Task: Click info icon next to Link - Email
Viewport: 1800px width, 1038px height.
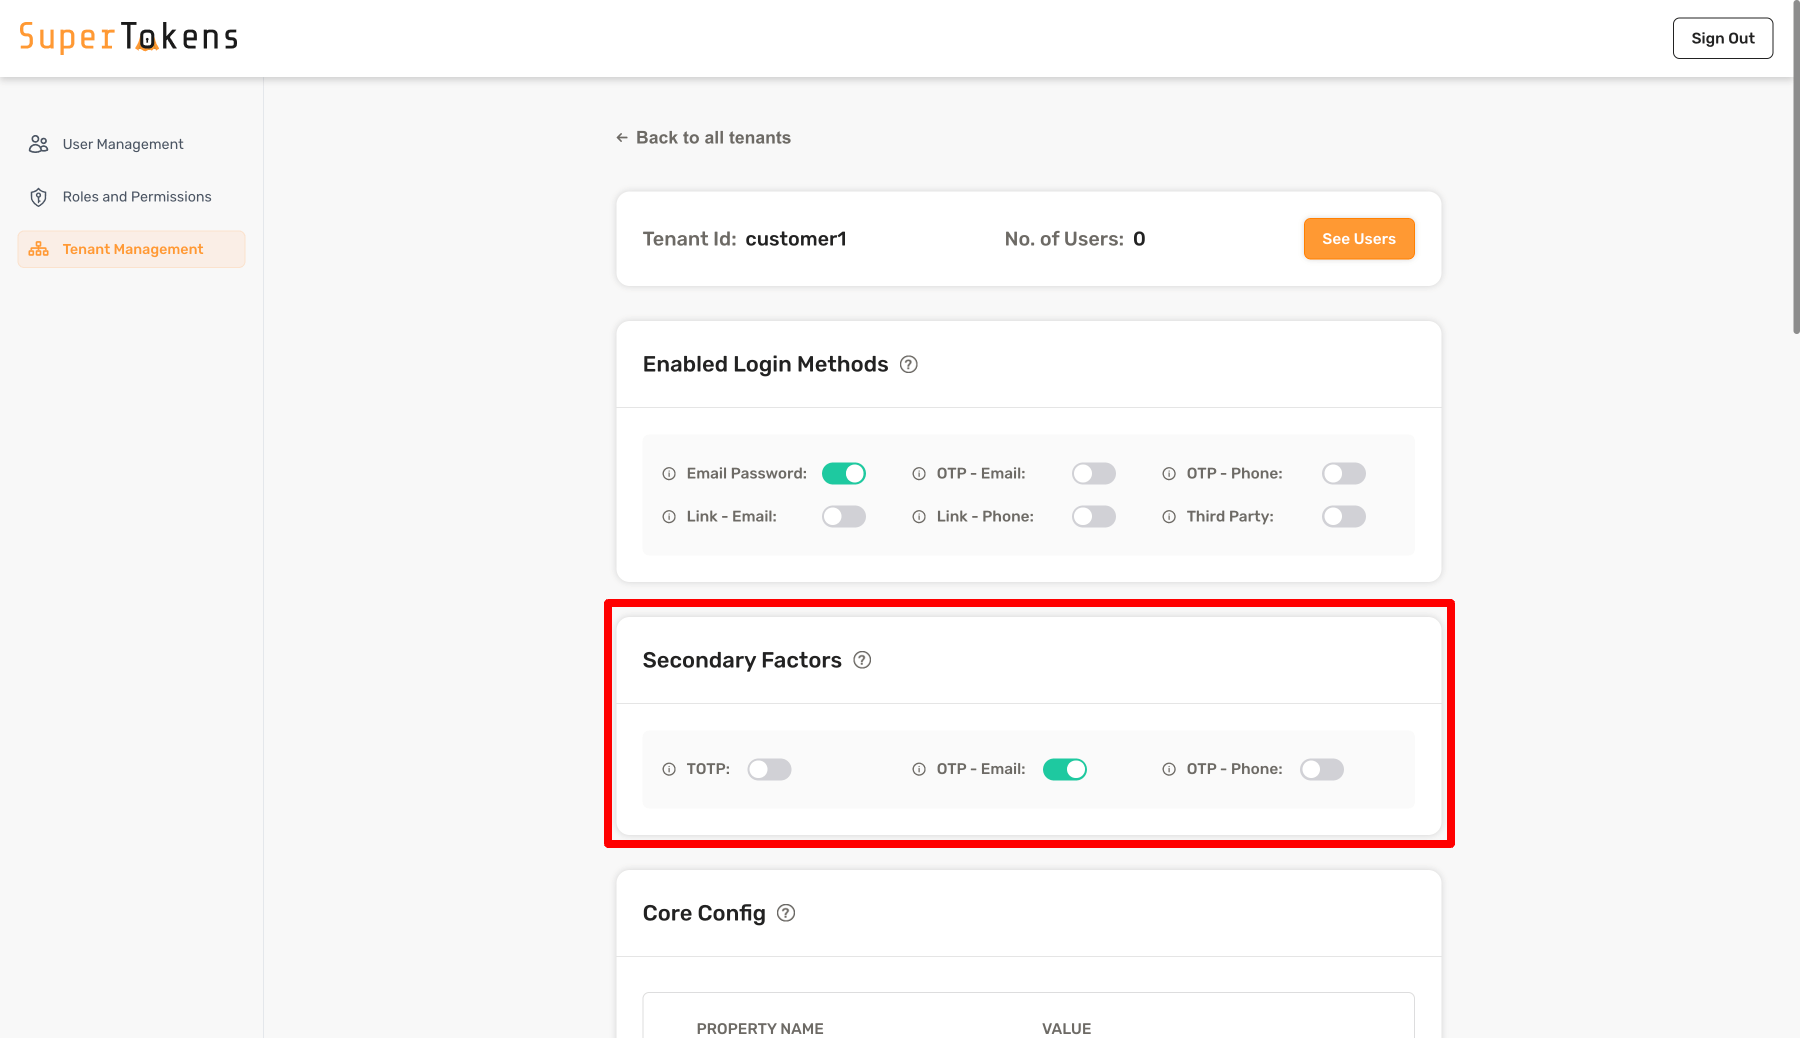Action: tap(669, 517)
